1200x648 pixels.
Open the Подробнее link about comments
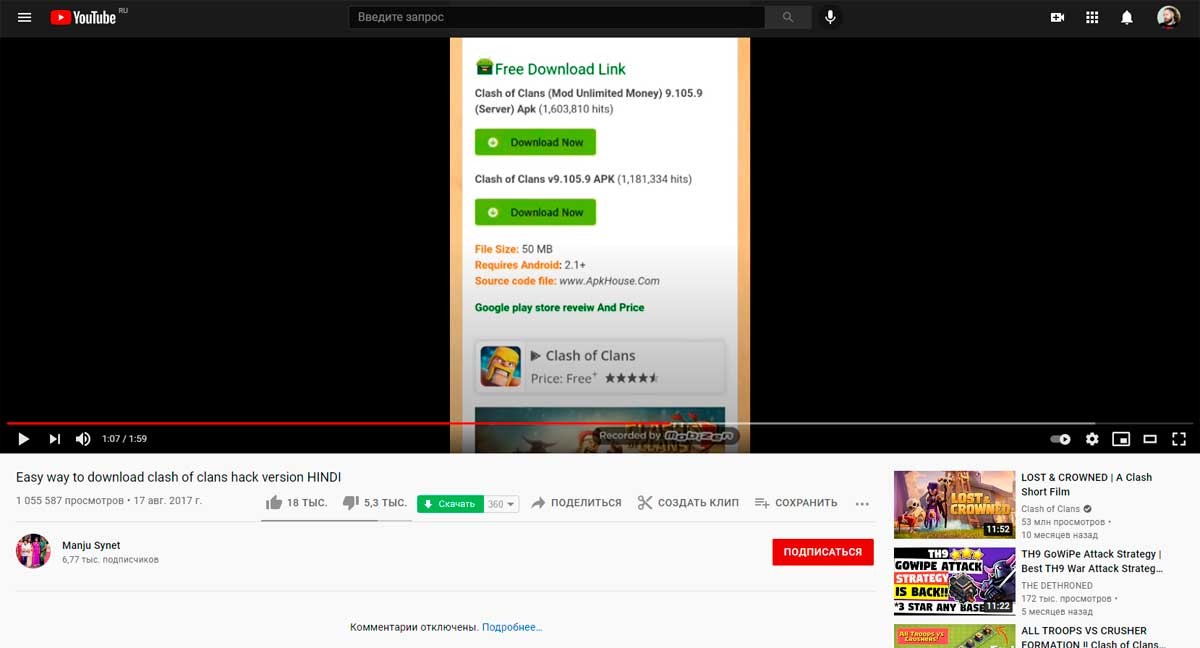[512, 627]
